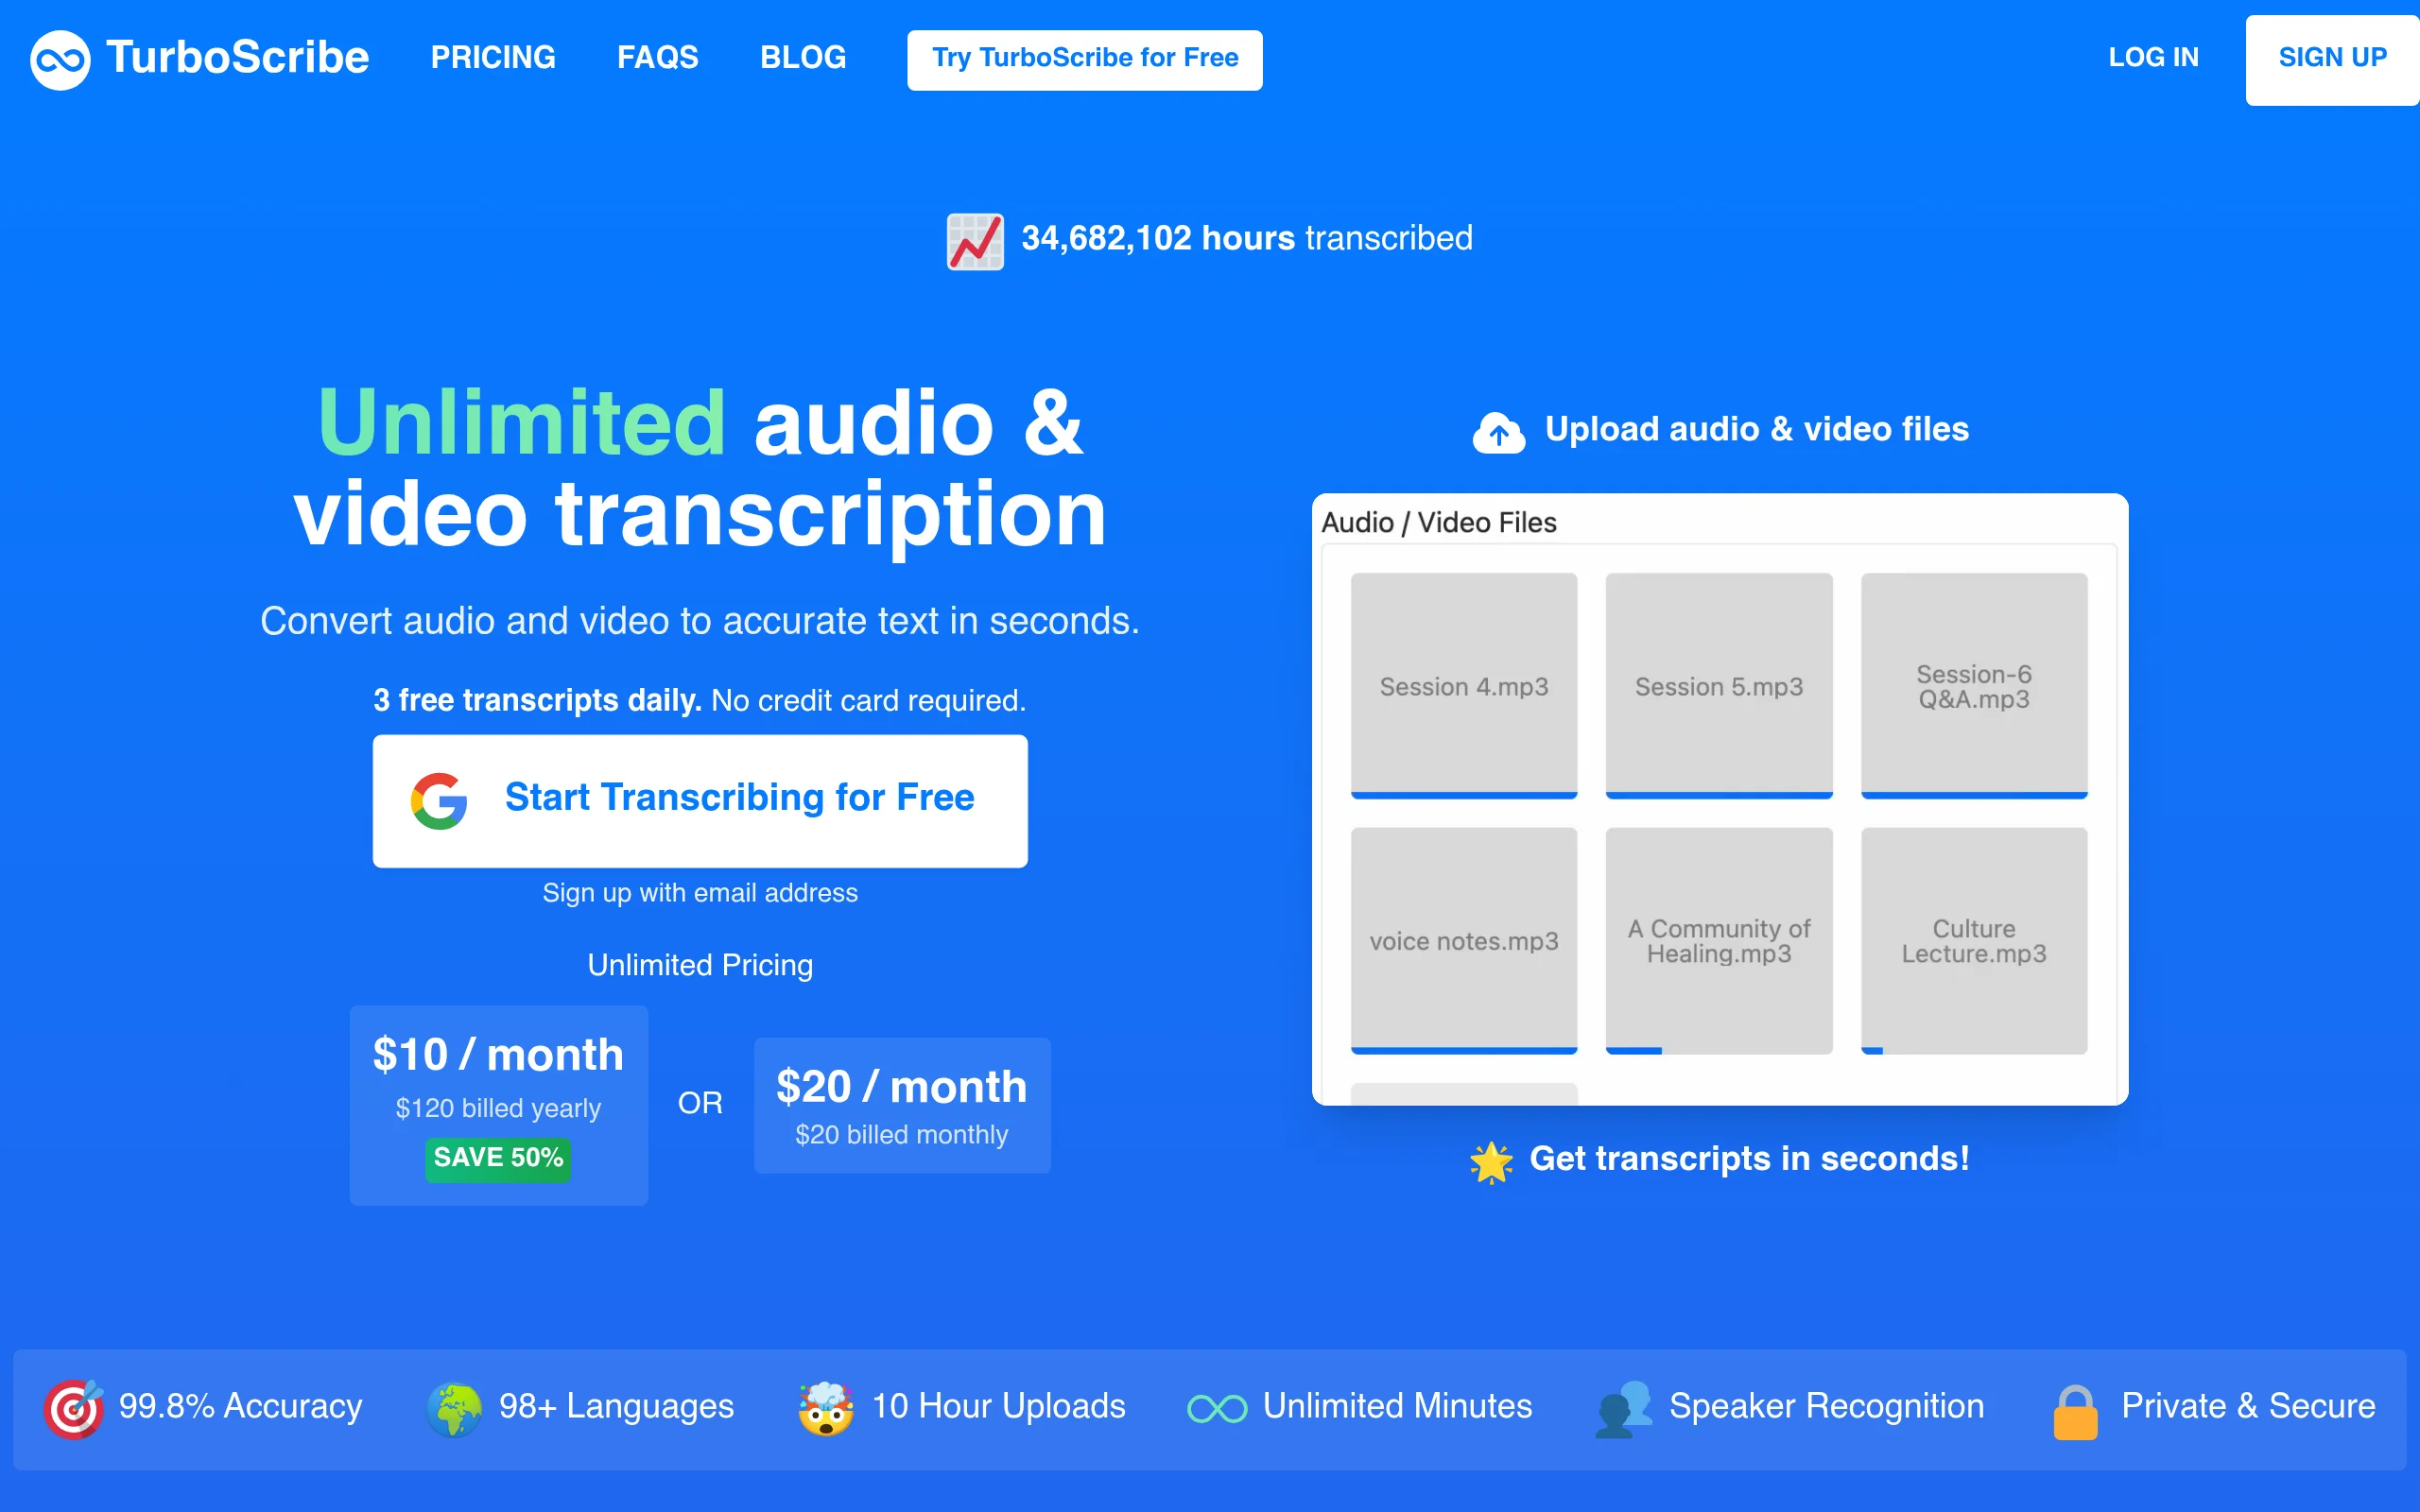2420x1512 pixels.
Task: Click the chart icon beside hours transcribed
Action: point(974,240)
